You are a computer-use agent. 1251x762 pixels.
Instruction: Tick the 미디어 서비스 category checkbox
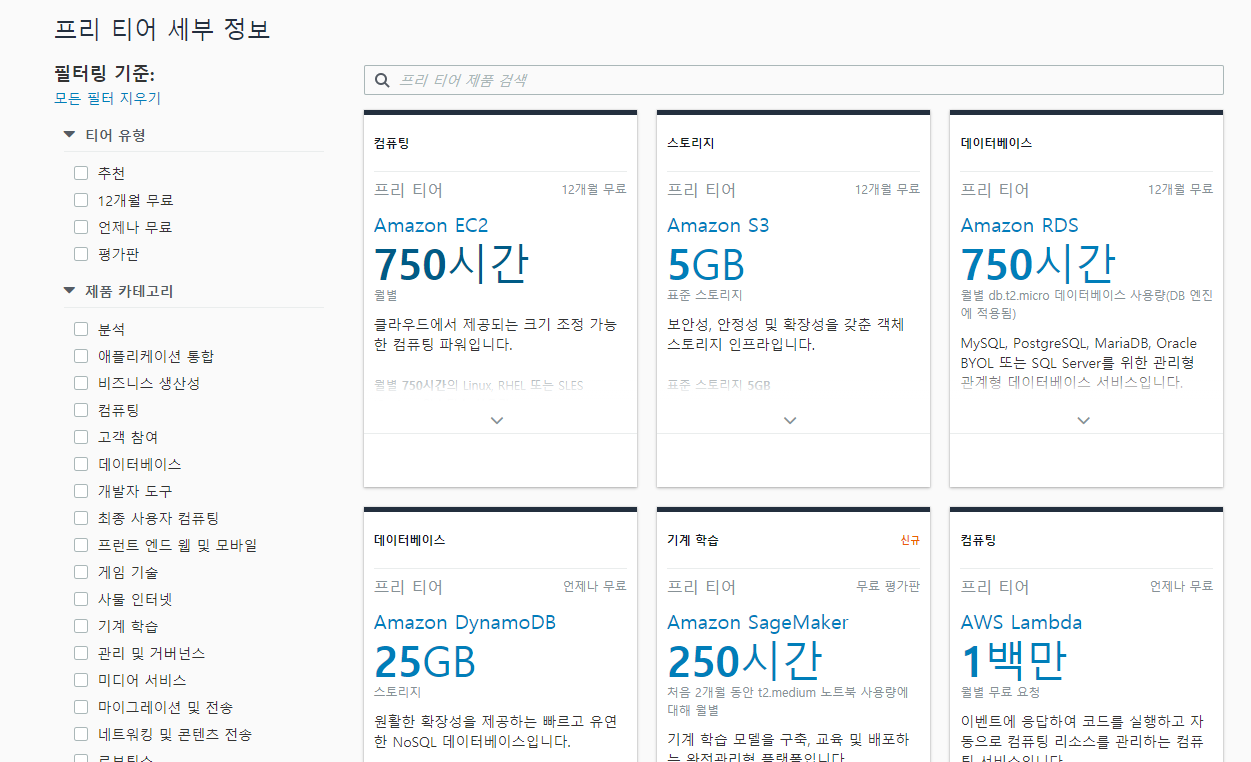(81, 680)
